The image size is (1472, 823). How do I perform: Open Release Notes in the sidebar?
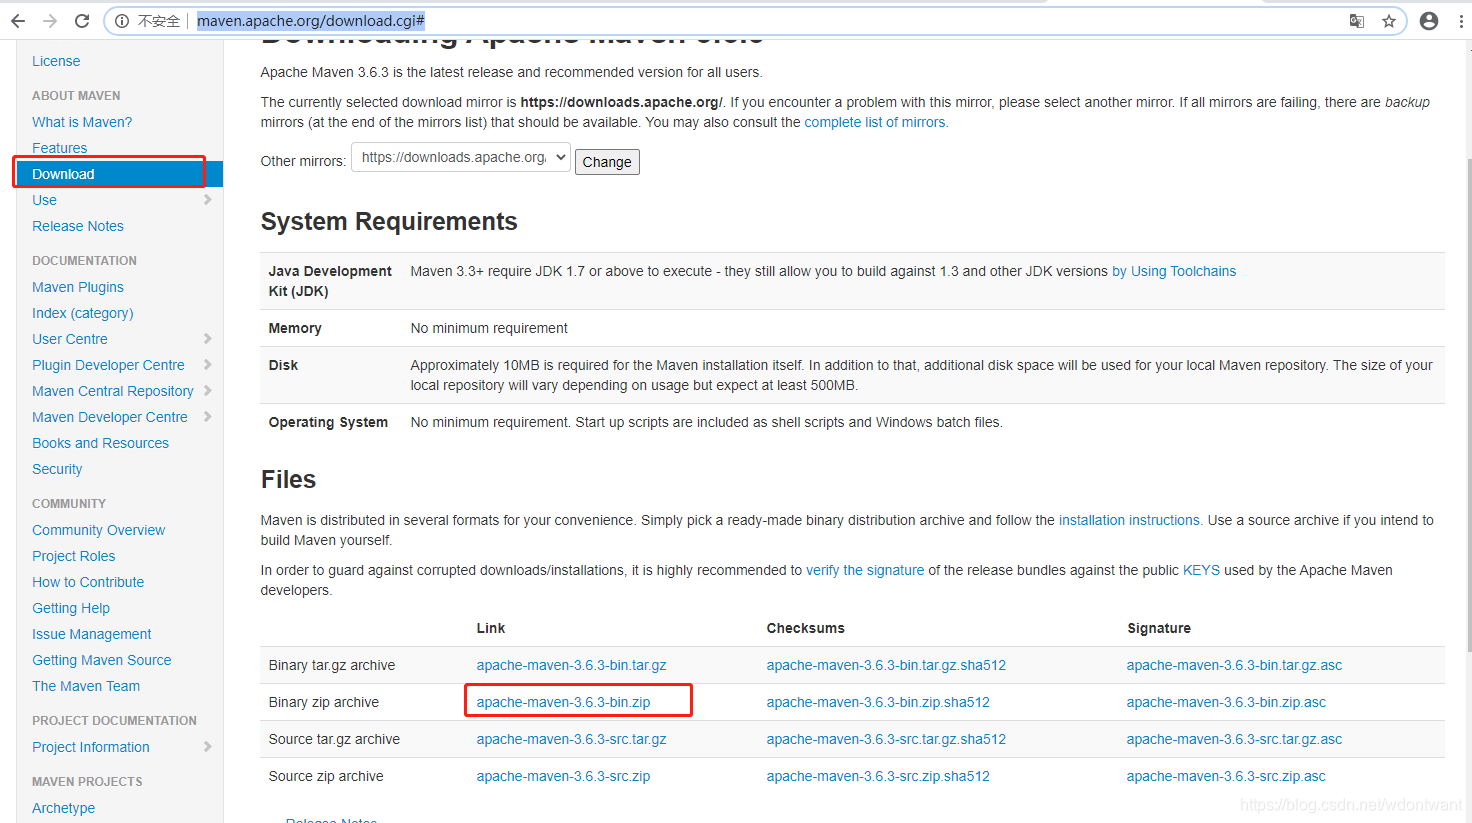(78, 226)
